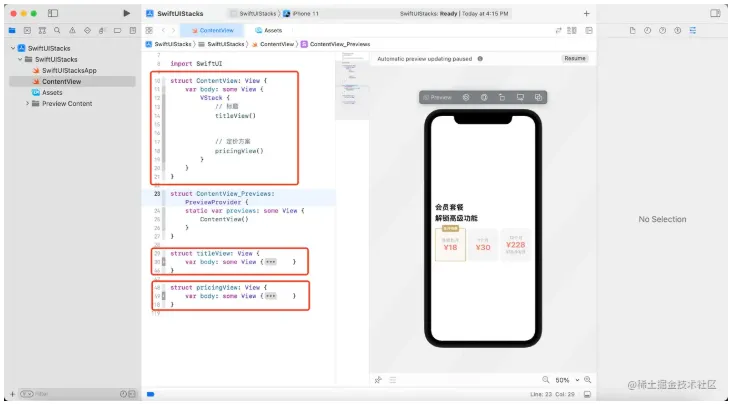Choose the SwiftUIStacks scheme in toolbar
The width and height of the screenshot is (730, 404).
(253, 13)
